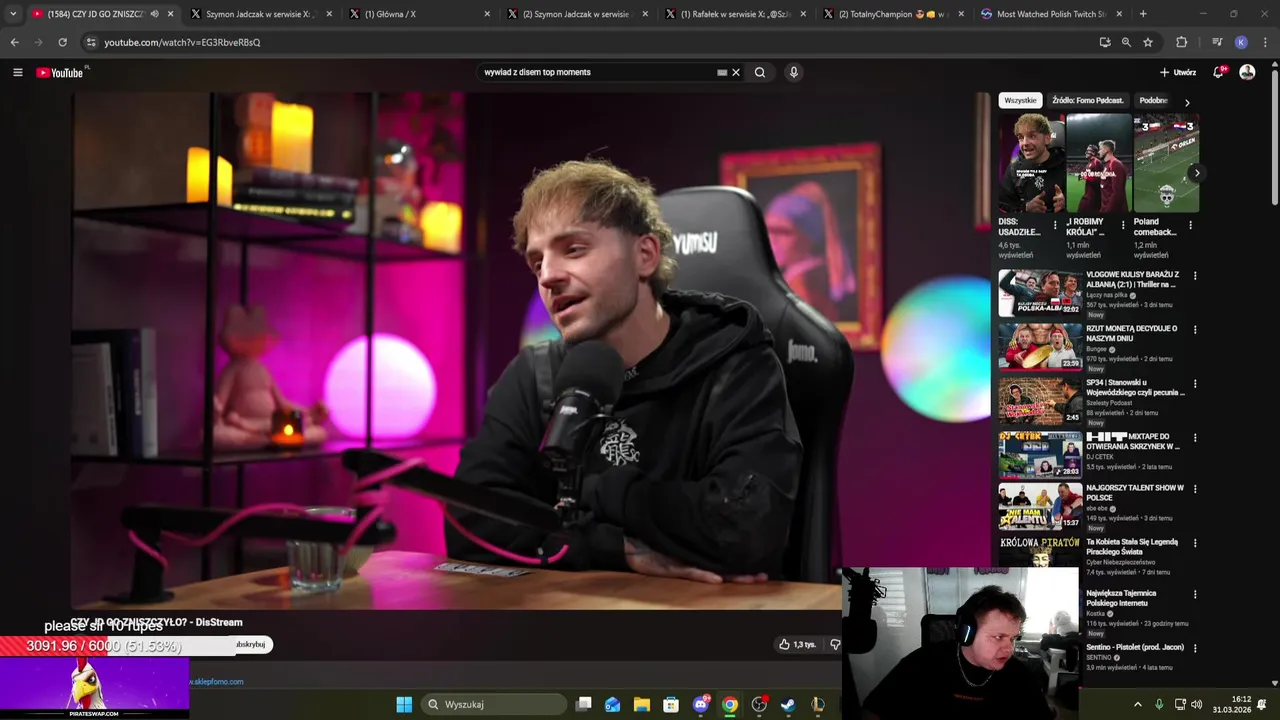Open Steam from the taskbar
Screen dimensions: 1280x720
coord(788,704)
